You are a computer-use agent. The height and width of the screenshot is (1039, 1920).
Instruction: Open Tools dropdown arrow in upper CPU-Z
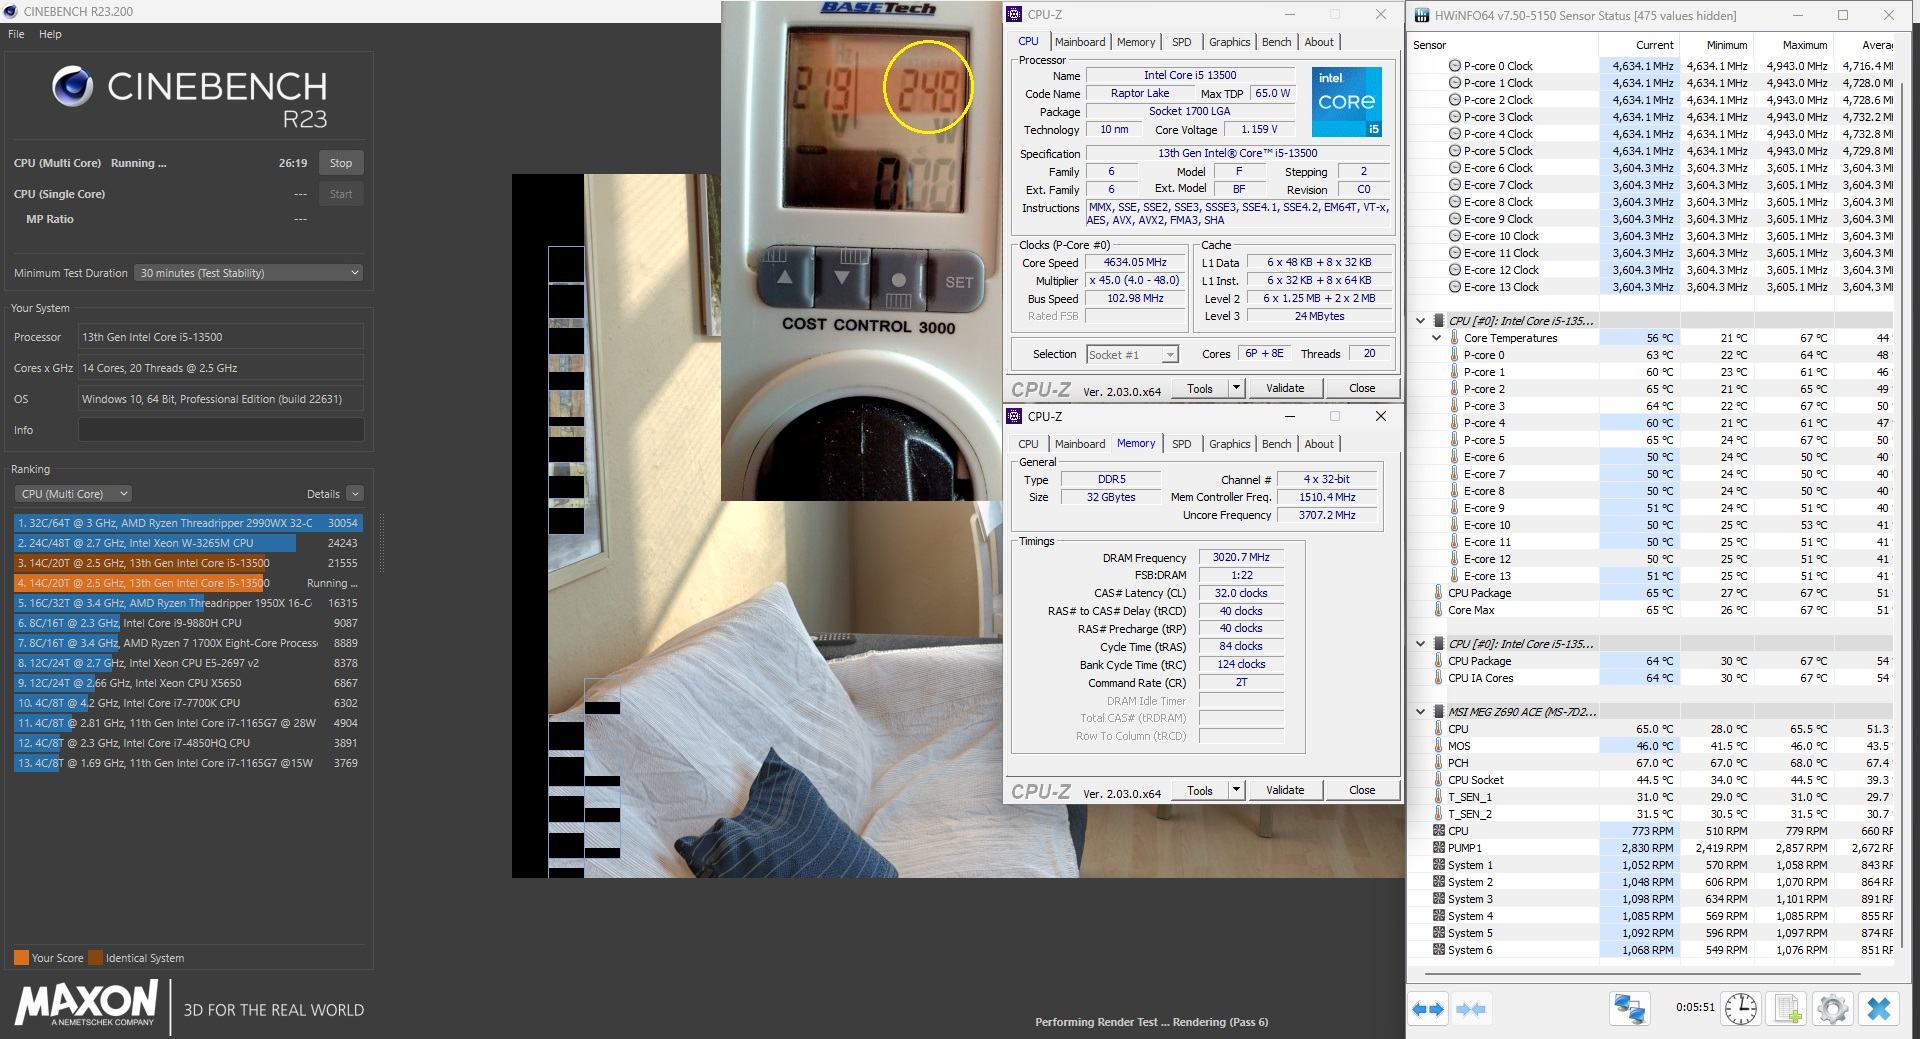pyautogui.click(x=1236, y=388)
